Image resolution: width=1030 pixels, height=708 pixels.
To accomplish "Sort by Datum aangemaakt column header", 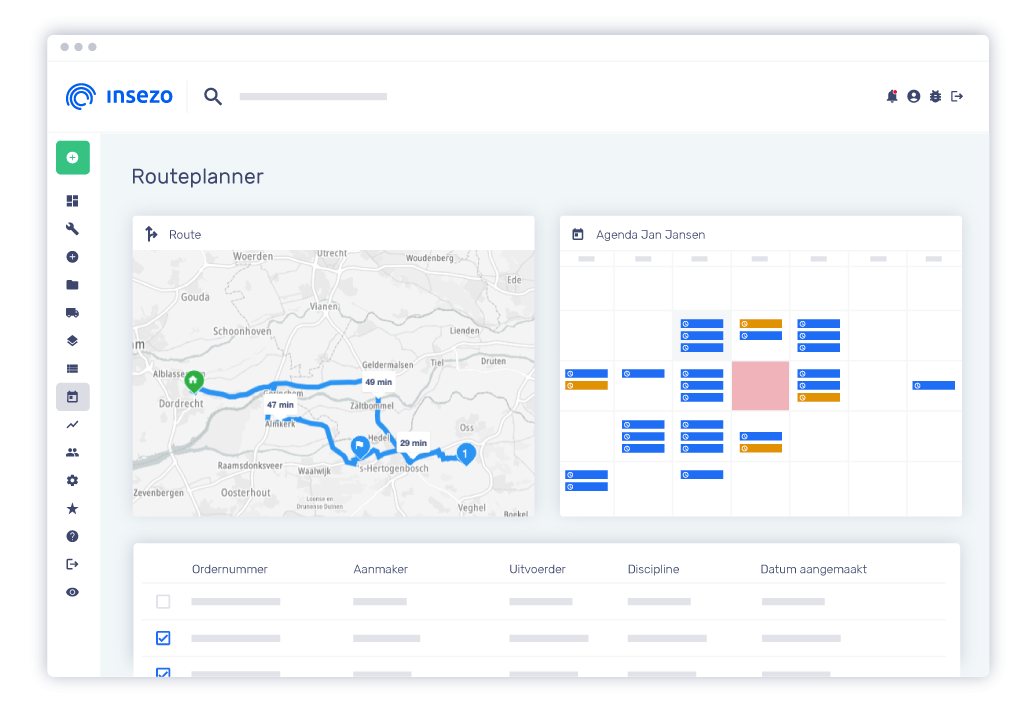I will (x=813, y=569).
